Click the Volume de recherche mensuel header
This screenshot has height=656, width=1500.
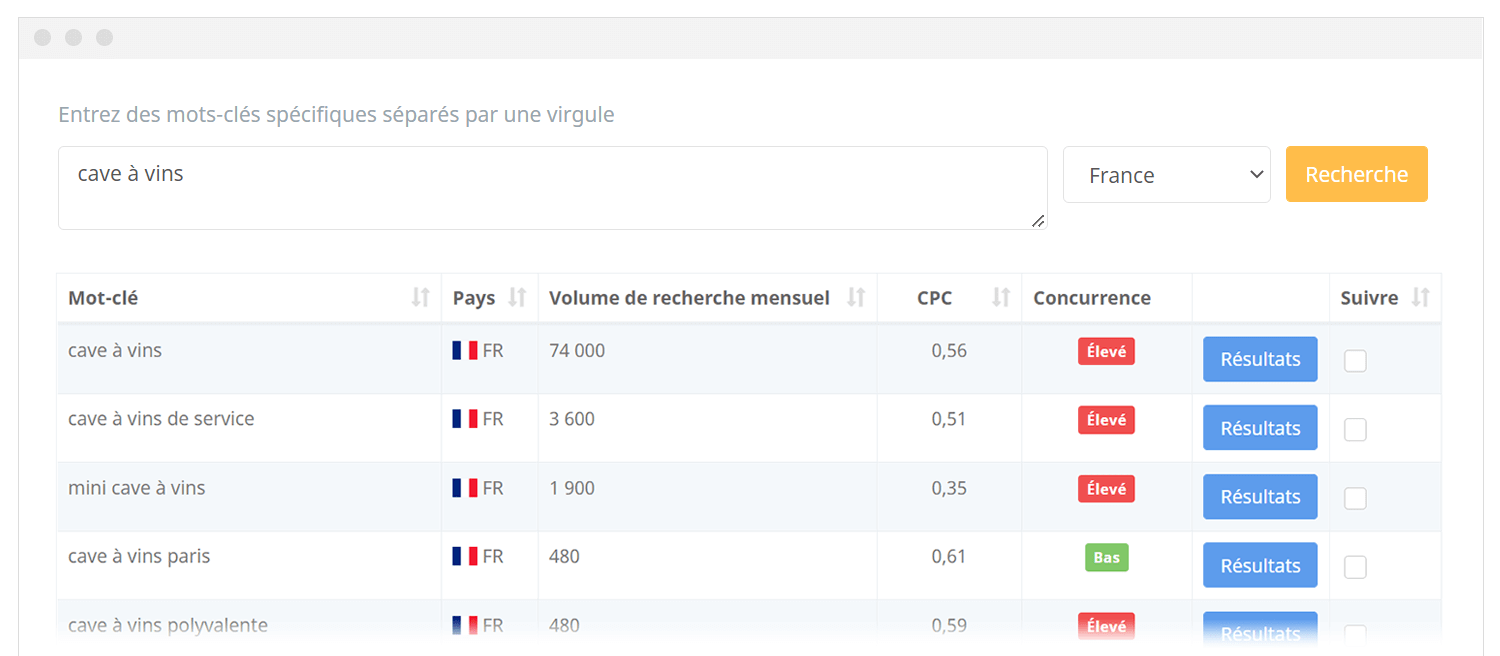(x=689, y=298)
